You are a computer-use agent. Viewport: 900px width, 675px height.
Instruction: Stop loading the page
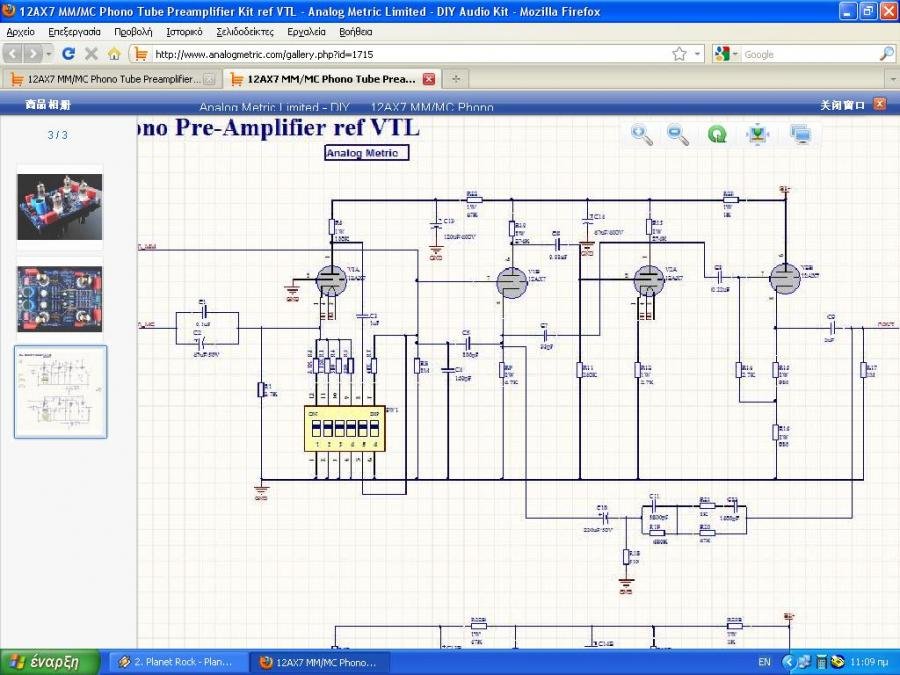[x=91, y=54]
